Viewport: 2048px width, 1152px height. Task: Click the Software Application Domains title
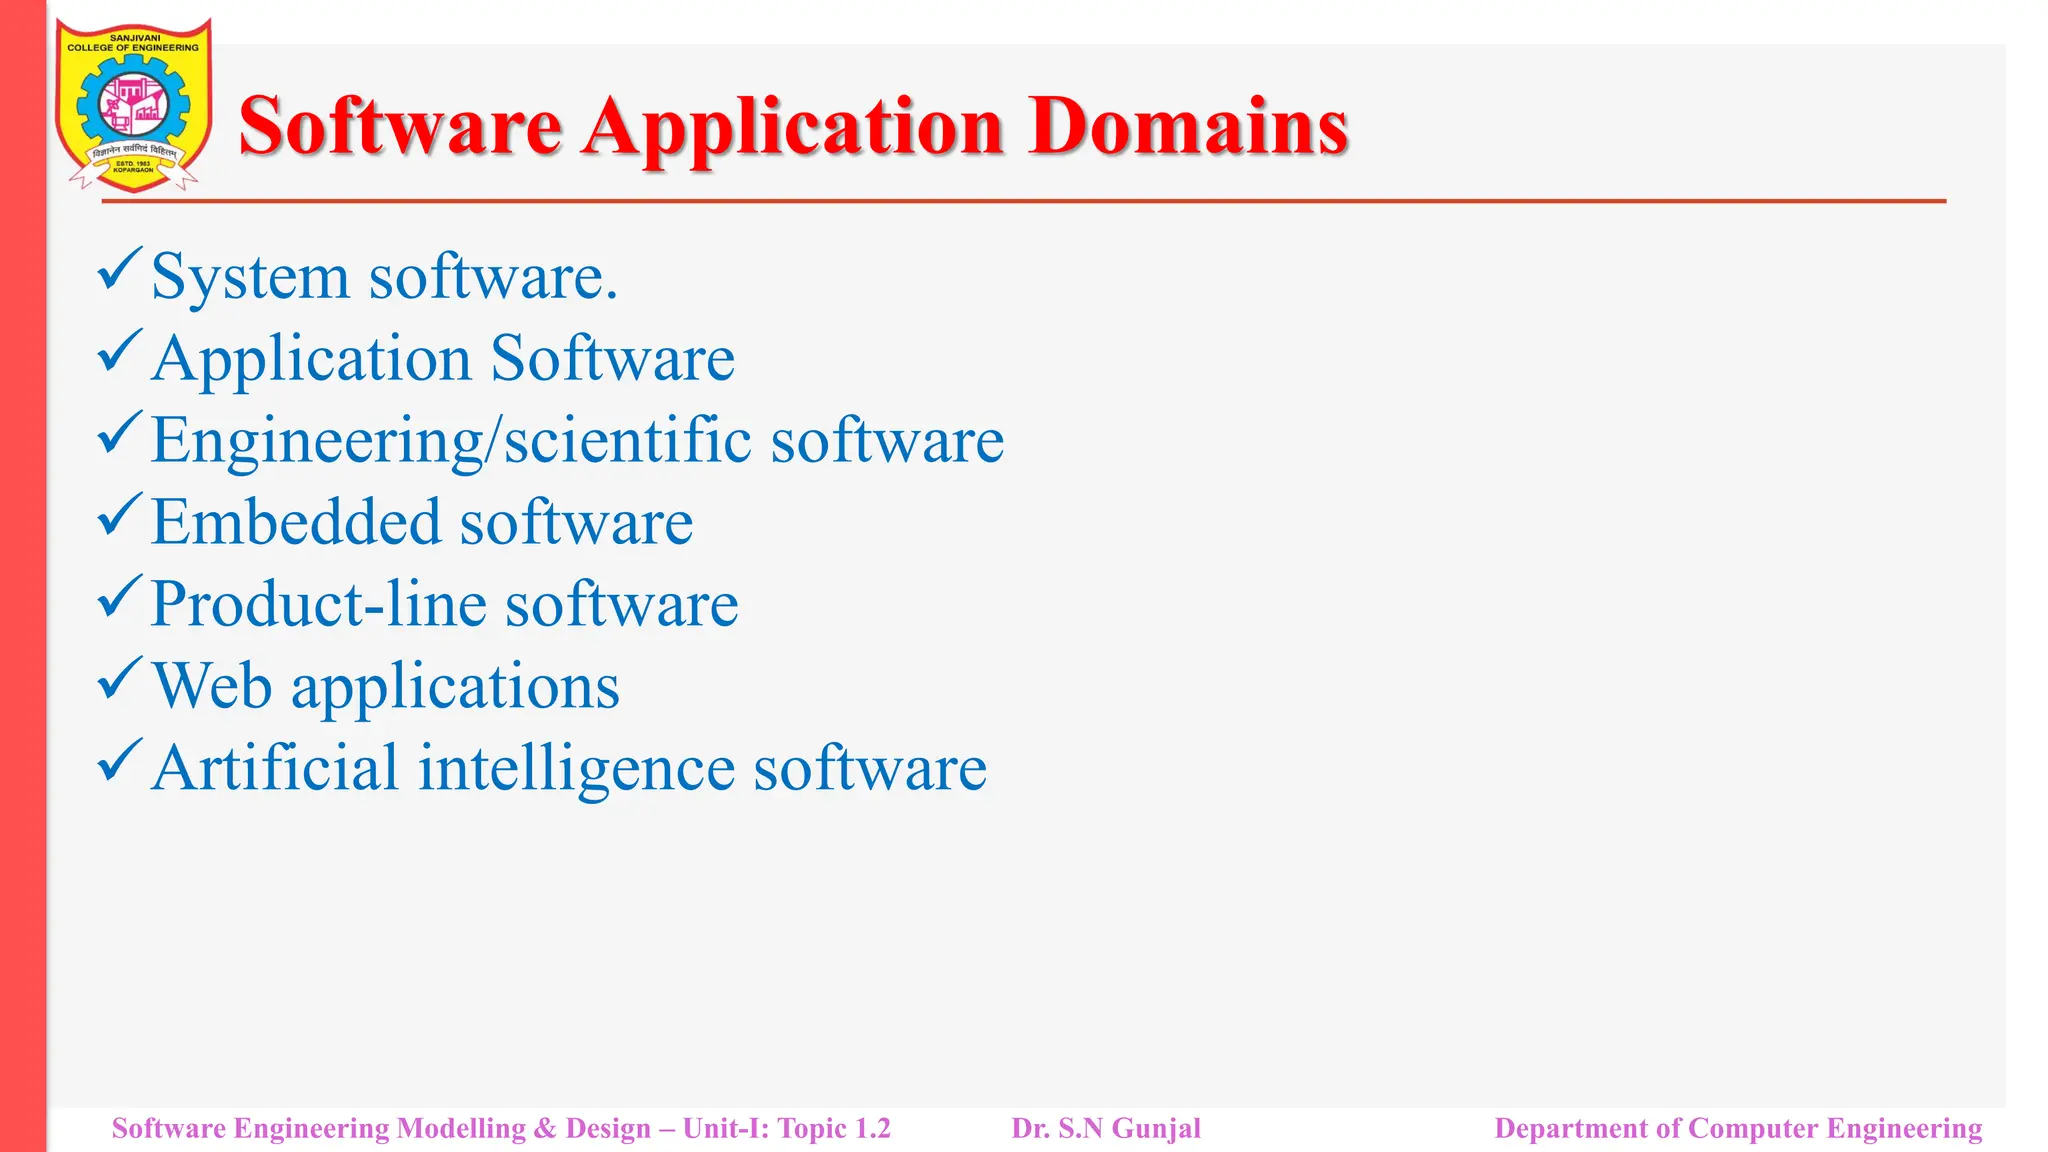[793, 127]
